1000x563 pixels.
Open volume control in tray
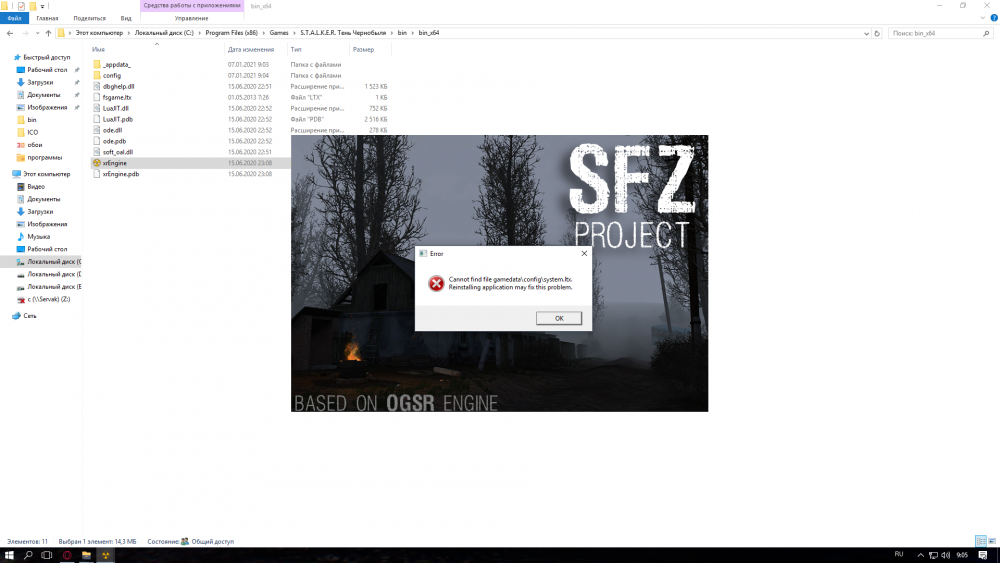pos(945,555)
